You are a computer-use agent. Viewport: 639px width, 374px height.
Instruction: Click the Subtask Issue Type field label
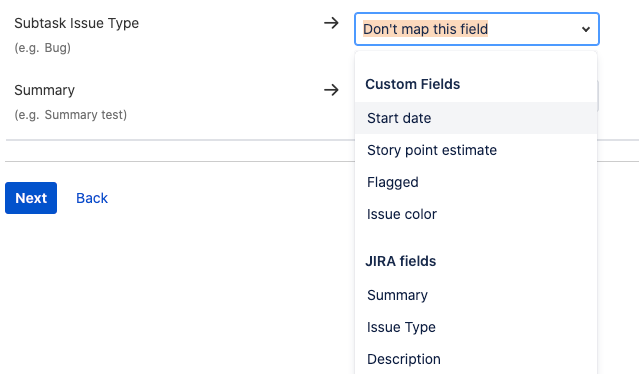(x=77, y=23)
